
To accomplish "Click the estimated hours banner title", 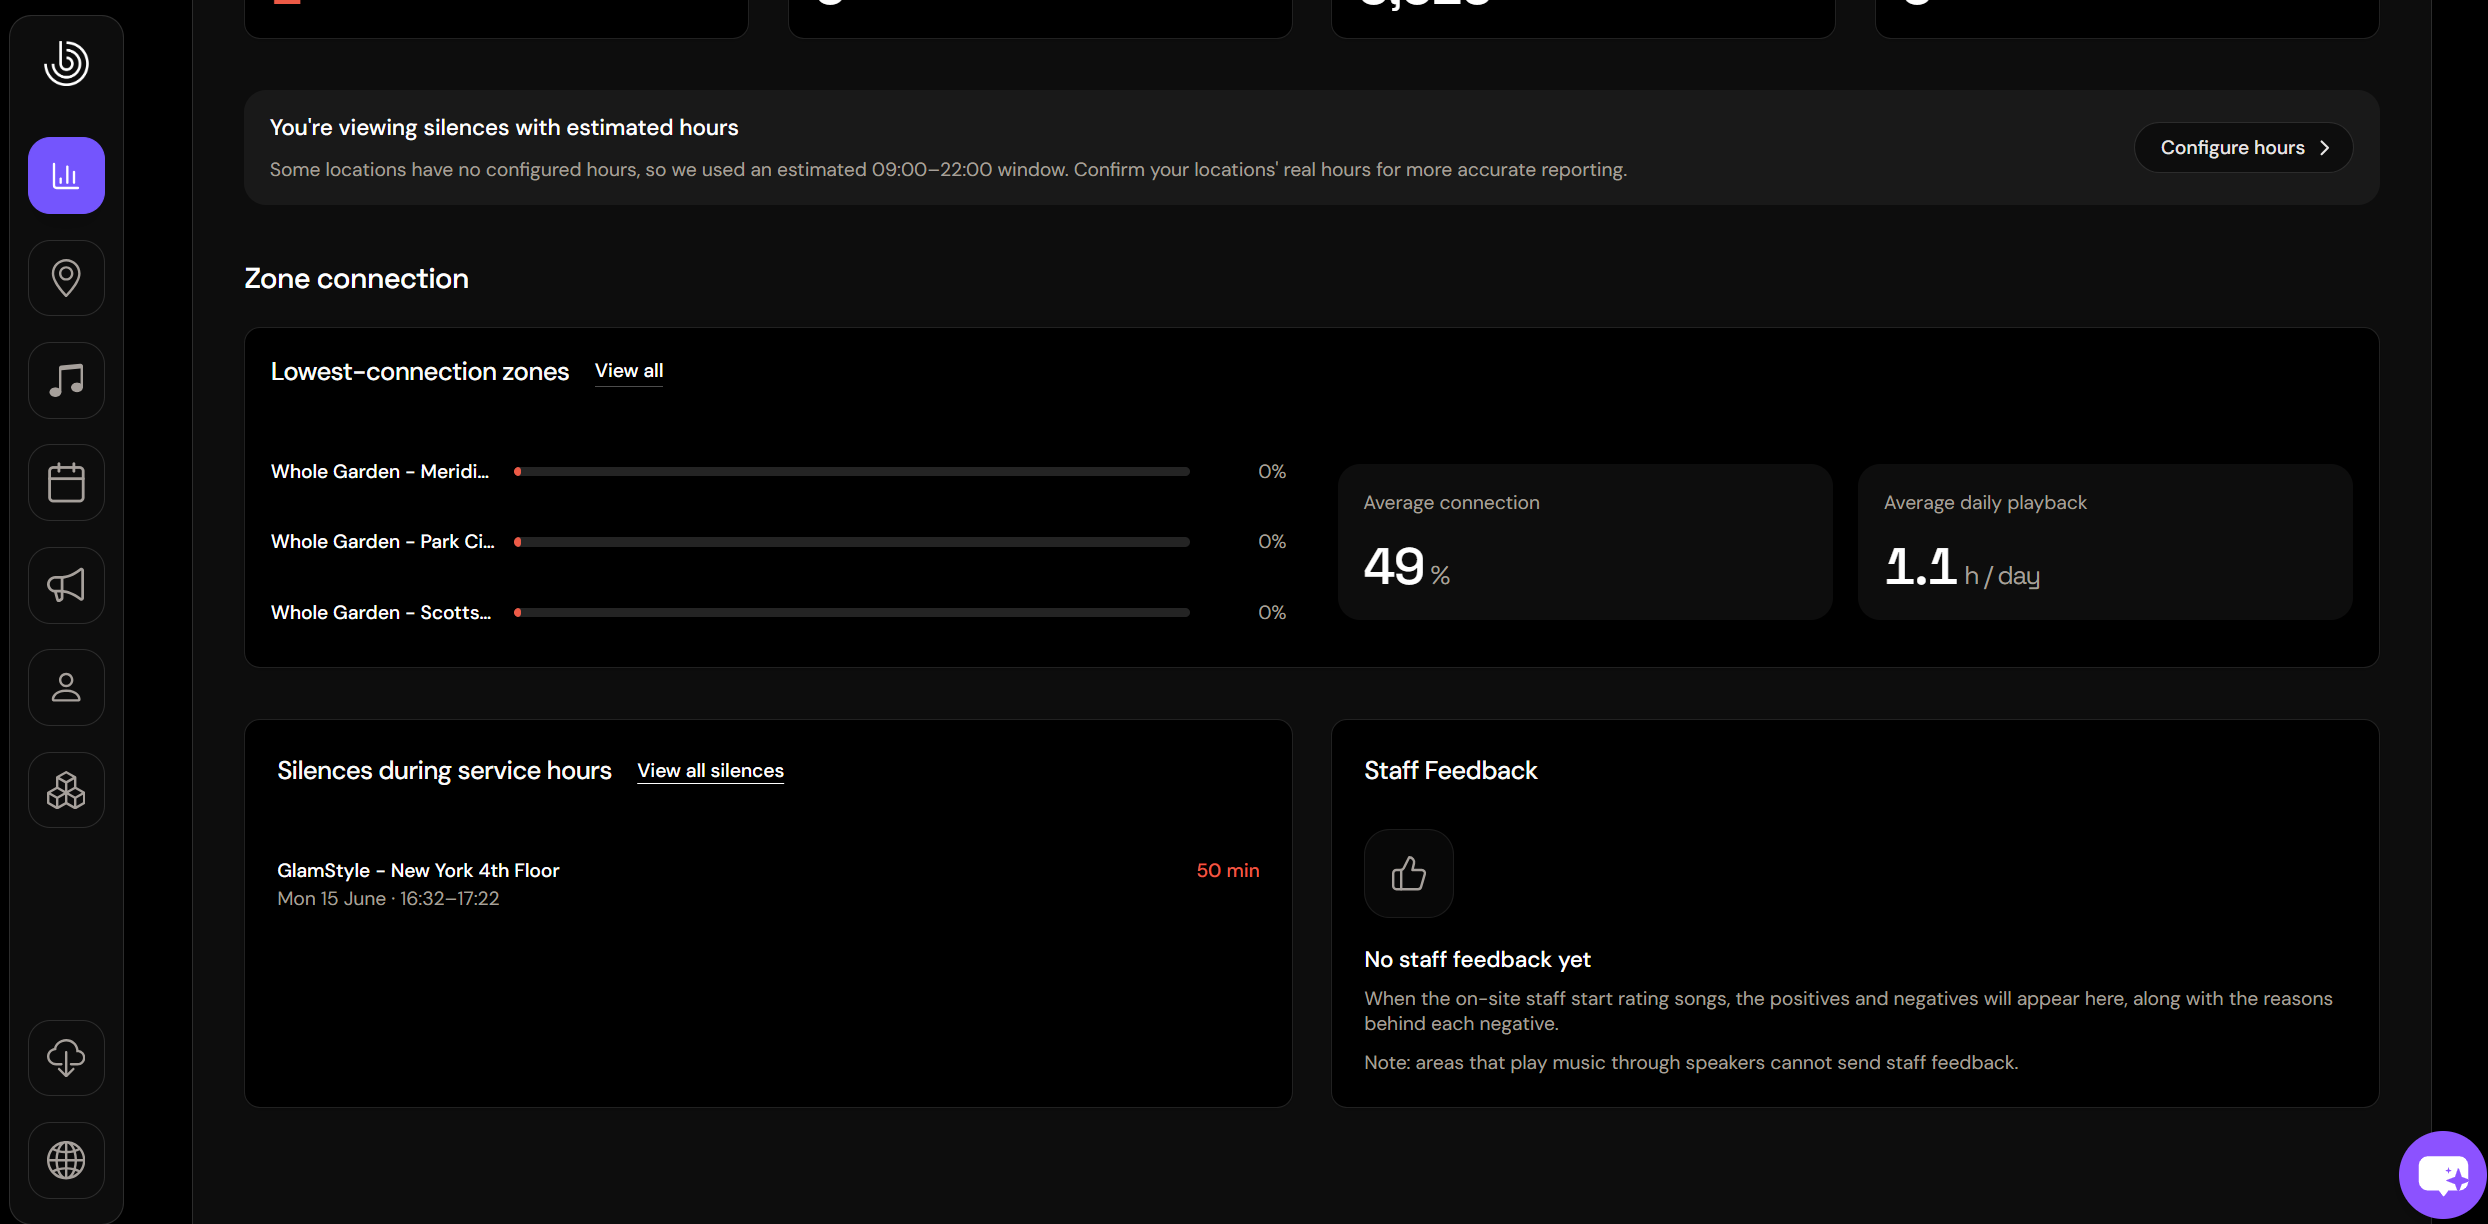I will [x=504, y=128].
